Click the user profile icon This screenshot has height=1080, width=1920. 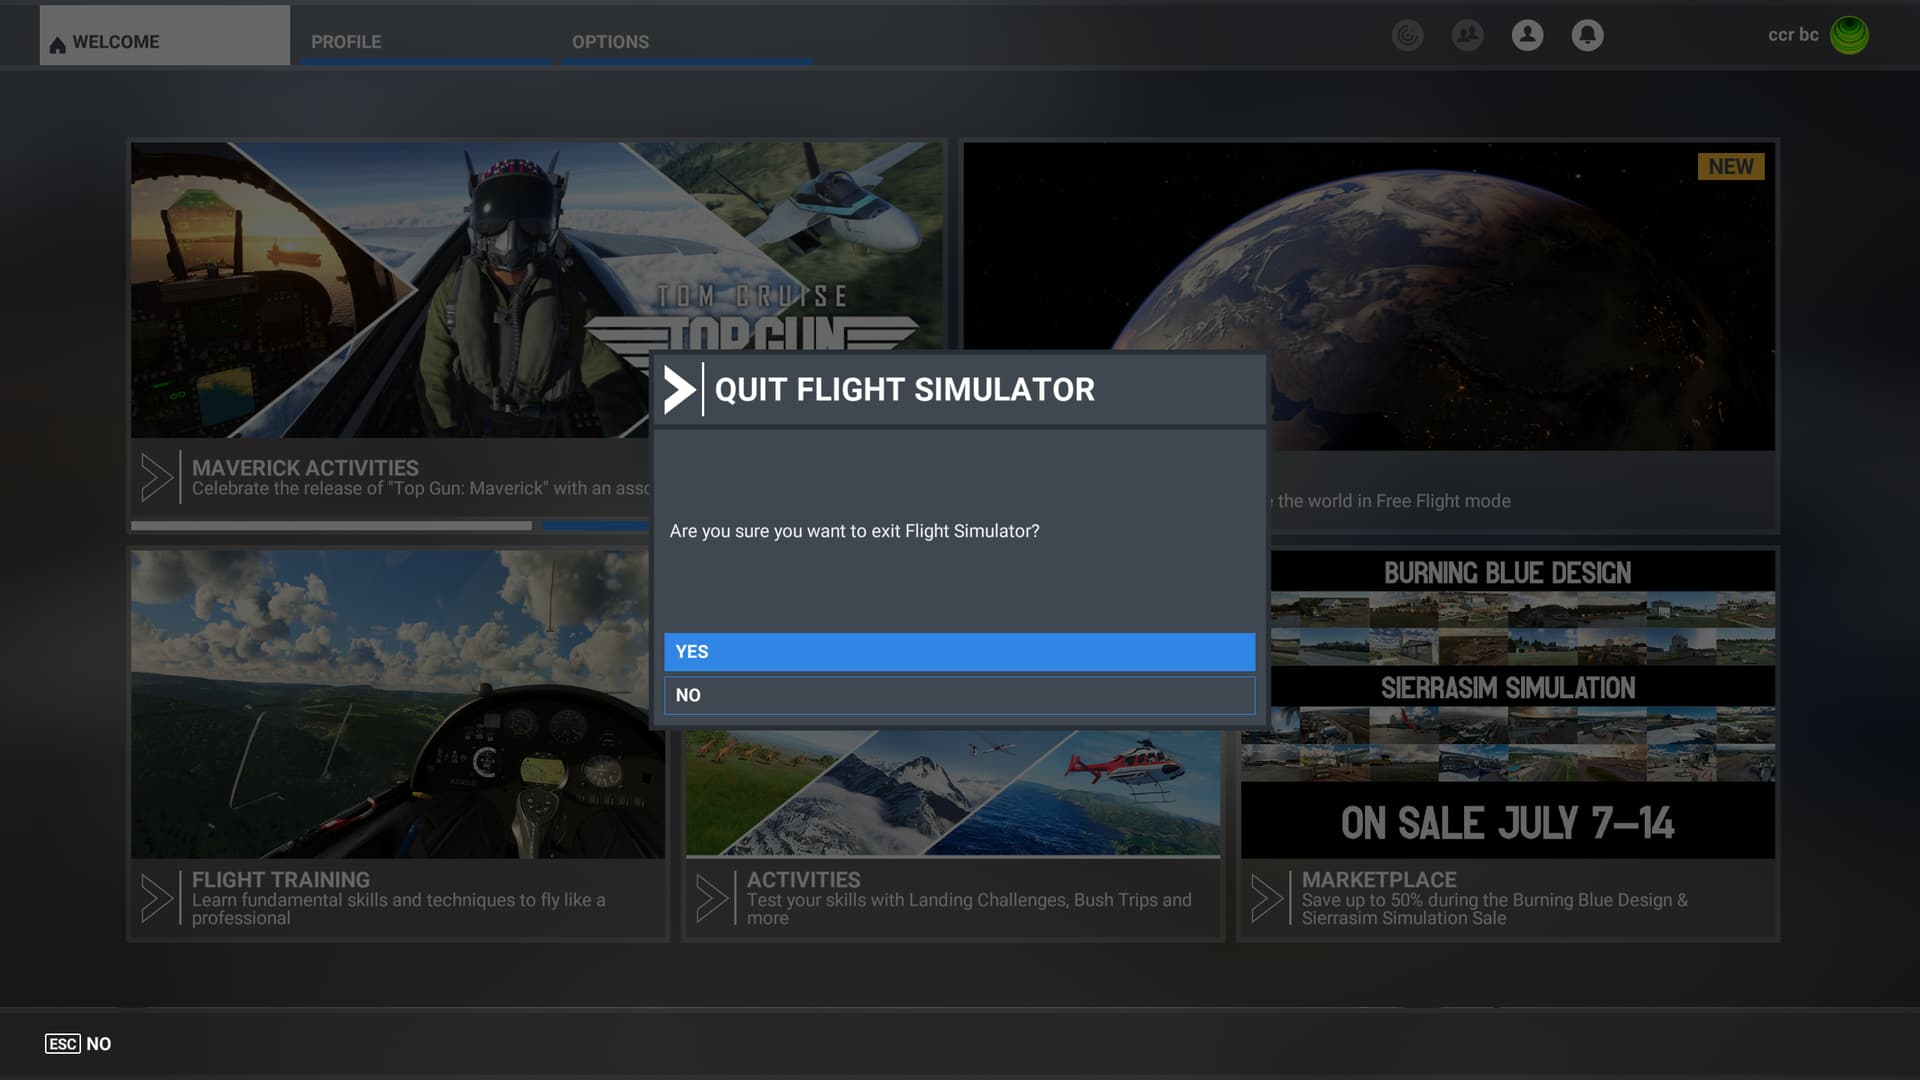coord(1527,35)
